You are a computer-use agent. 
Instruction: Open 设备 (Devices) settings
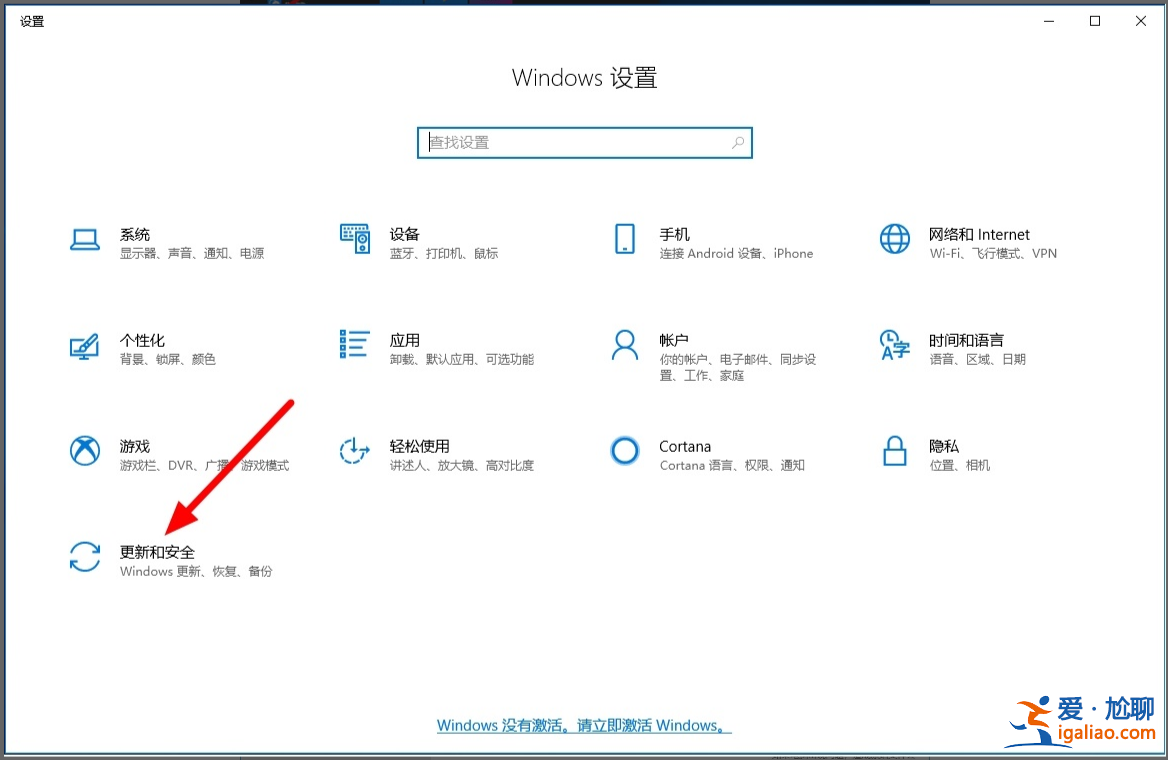(405, 234)
